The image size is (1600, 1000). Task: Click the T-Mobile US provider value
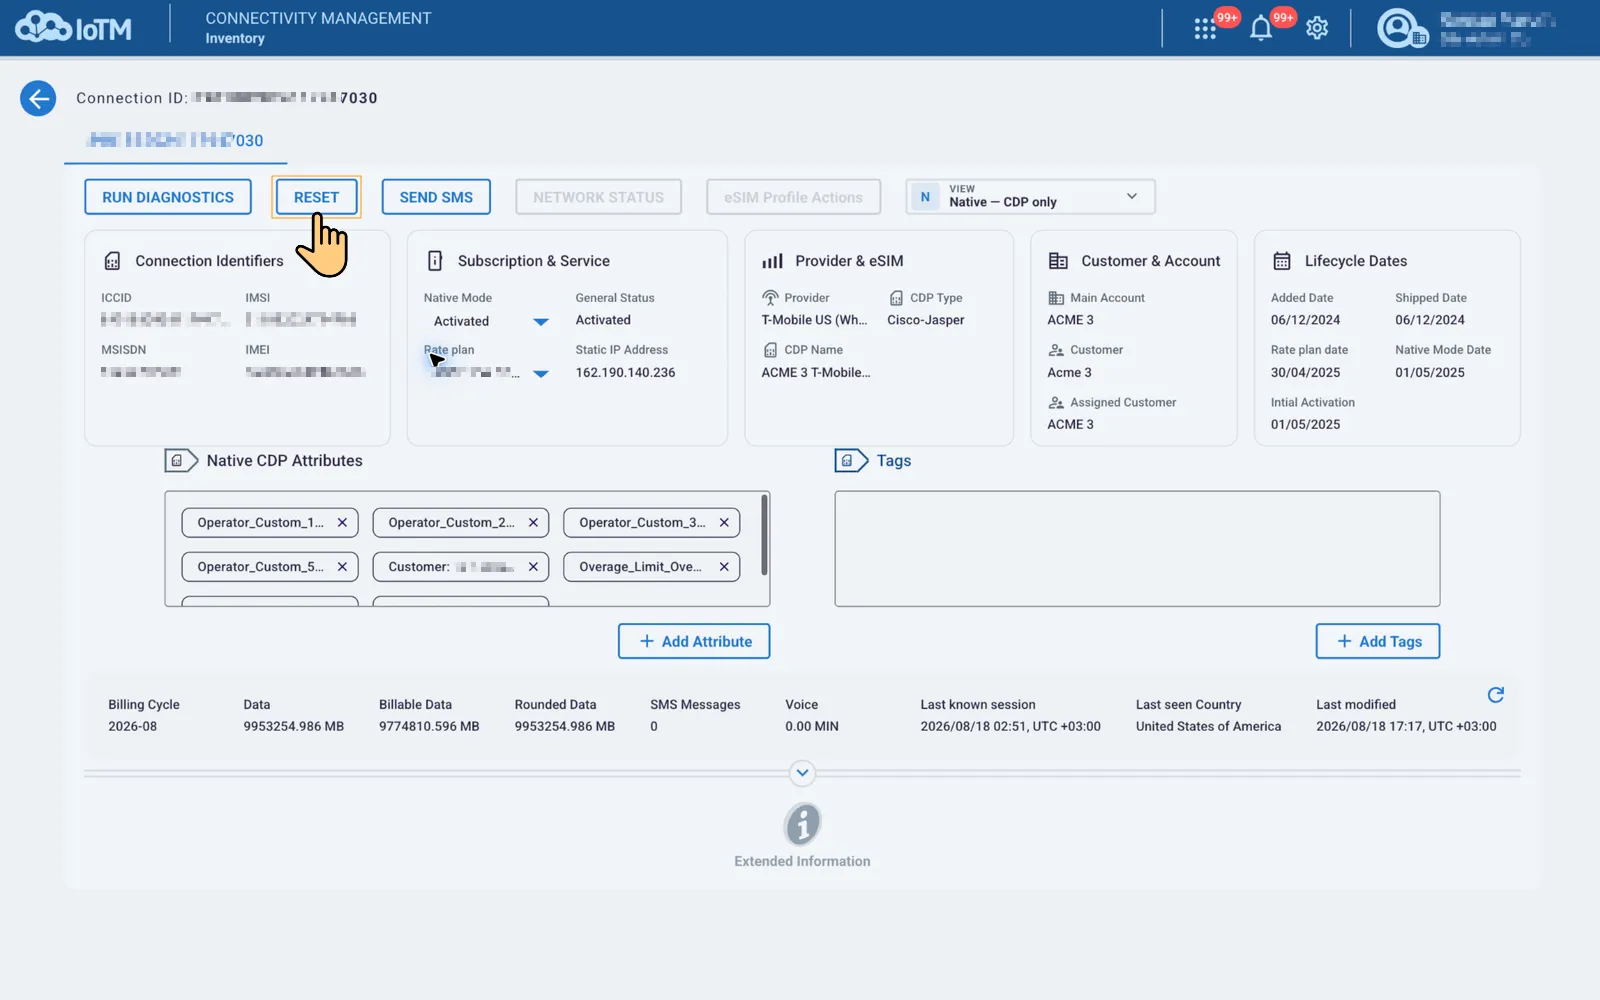coord(814,320)
